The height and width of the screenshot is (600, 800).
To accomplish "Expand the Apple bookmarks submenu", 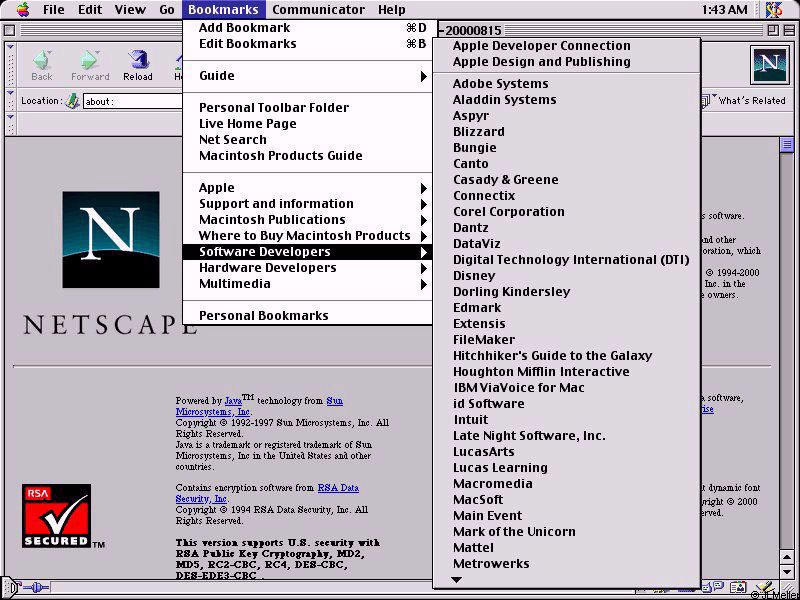I will [307, 188].
